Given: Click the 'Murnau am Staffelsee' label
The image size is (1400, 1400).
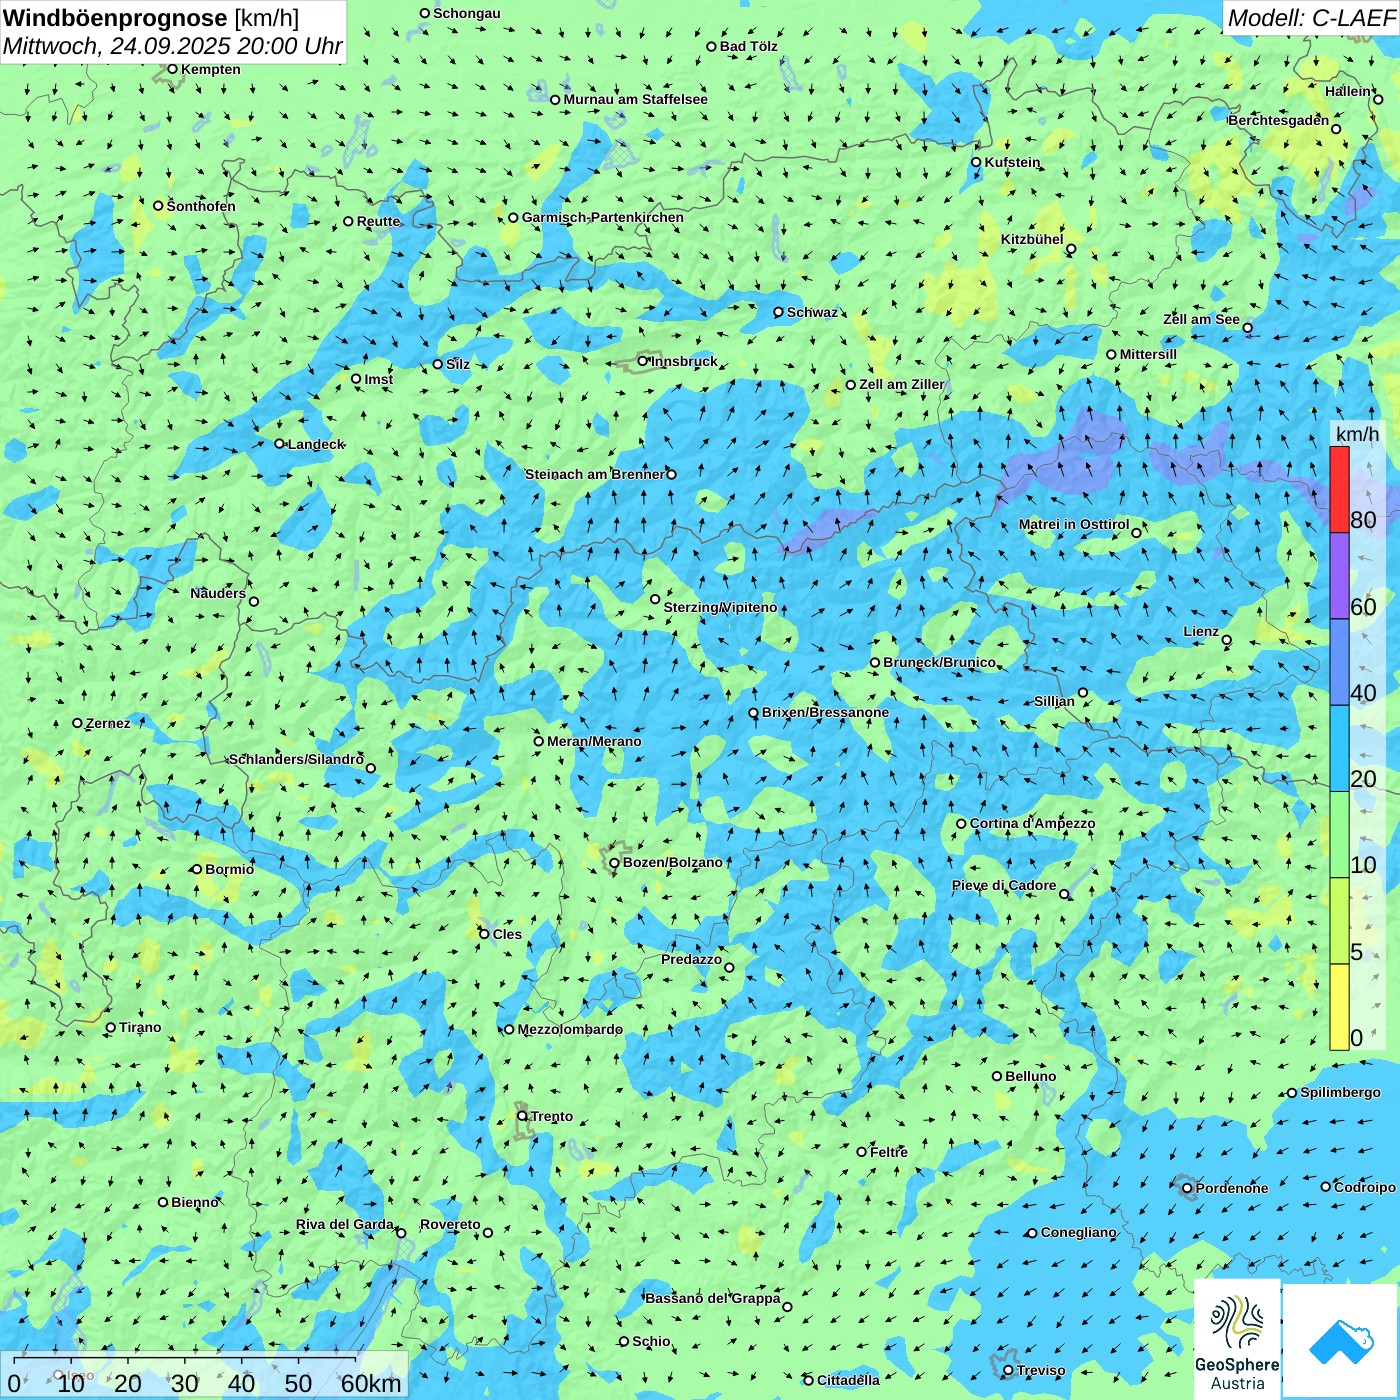Looking at the screenshot, I should point(635,99).
